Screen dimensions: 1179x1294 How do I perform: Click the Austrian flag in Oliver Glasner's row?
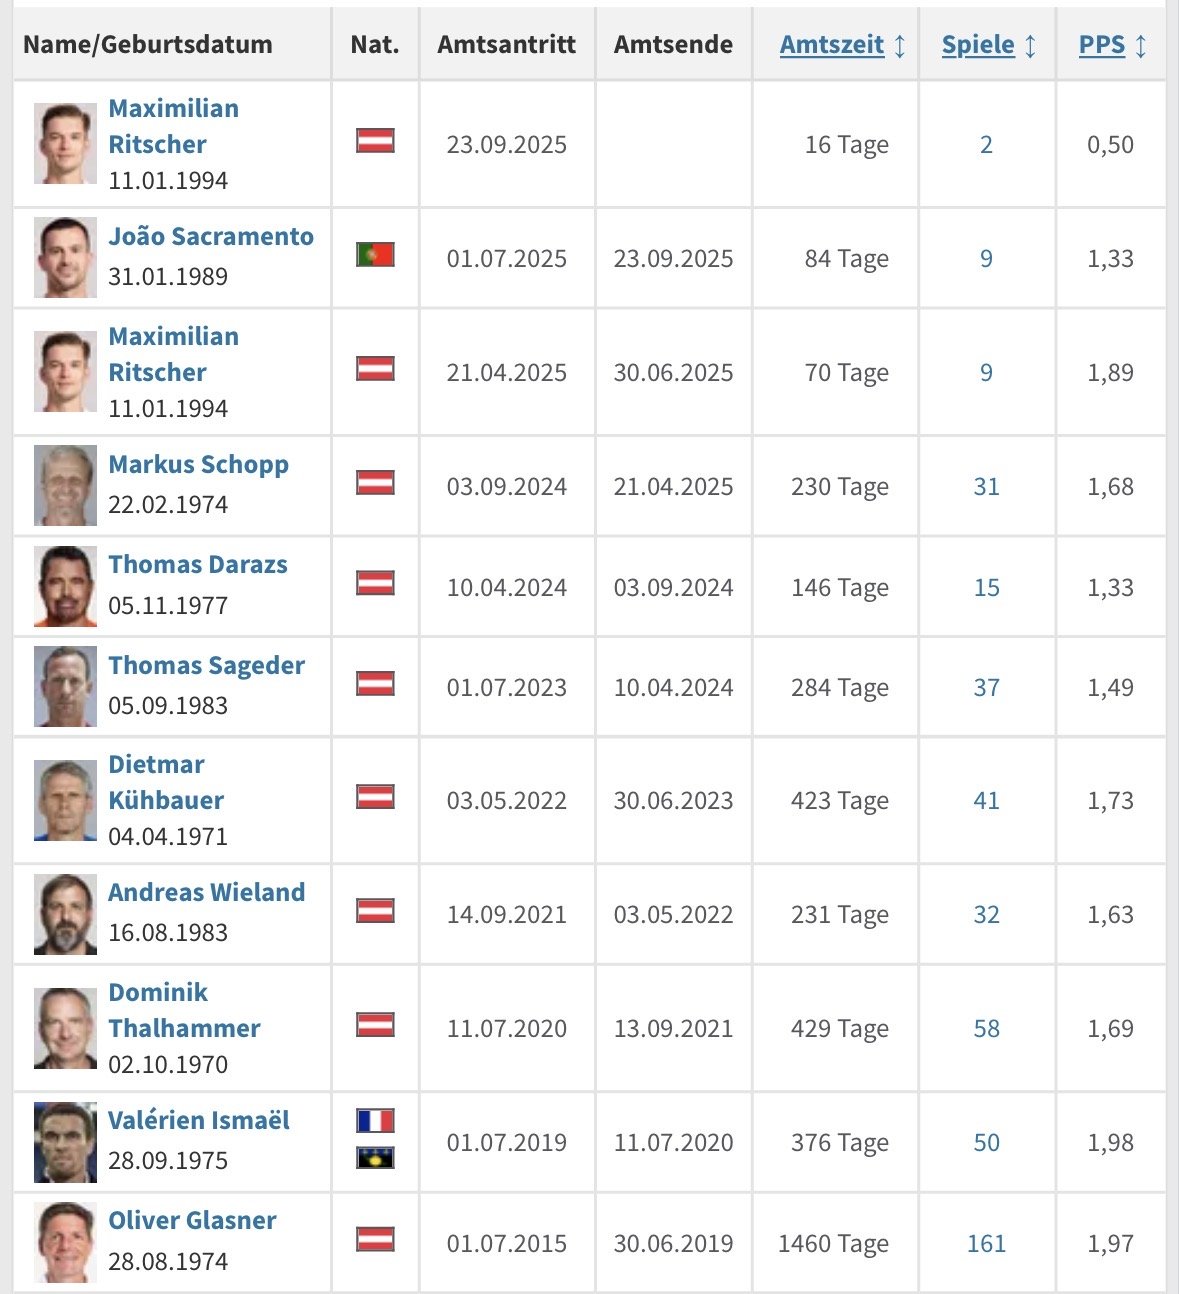click(x=375, y=1240)
